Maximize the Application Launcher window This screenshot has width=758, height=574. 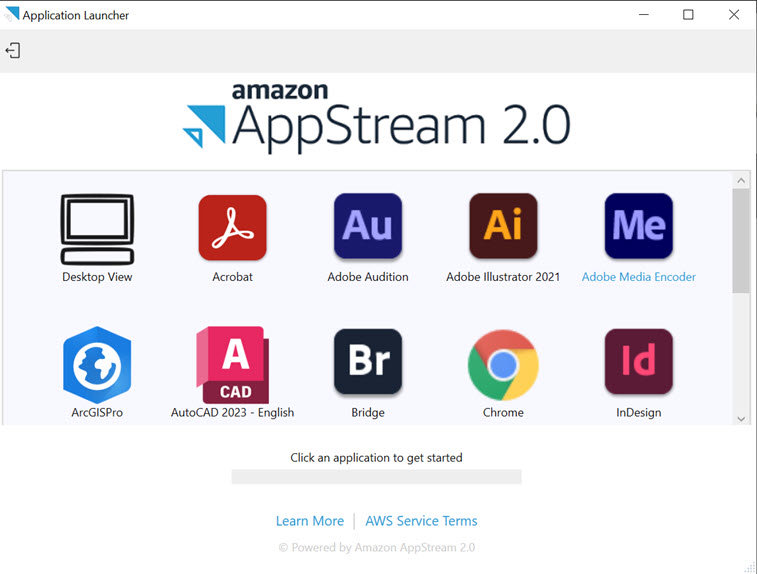coord(688,15)
